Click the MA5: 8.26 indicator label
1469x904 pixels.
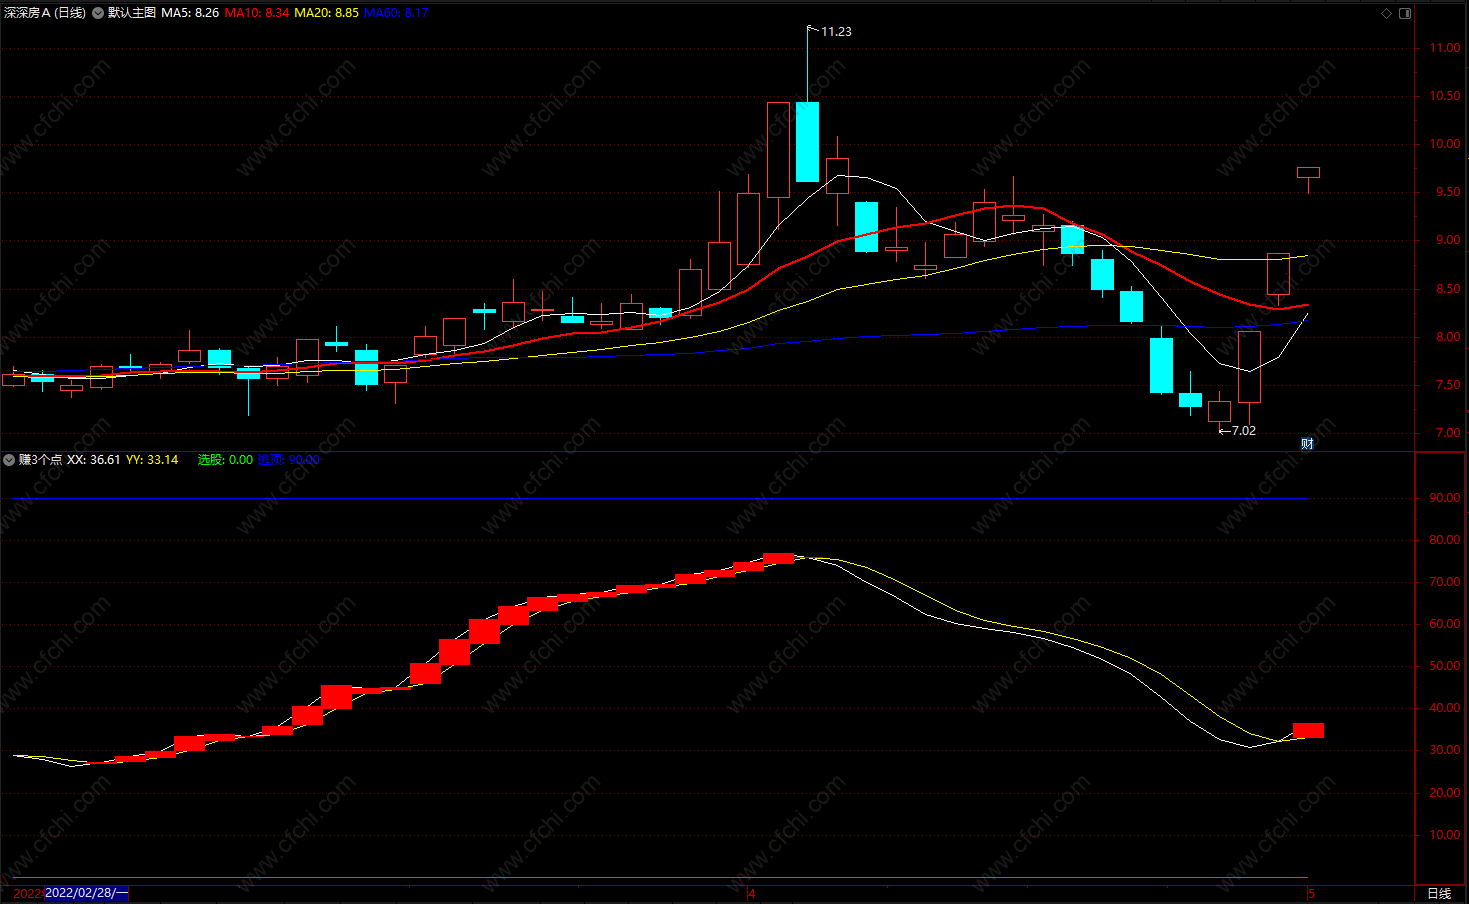[x=190, y=13]
